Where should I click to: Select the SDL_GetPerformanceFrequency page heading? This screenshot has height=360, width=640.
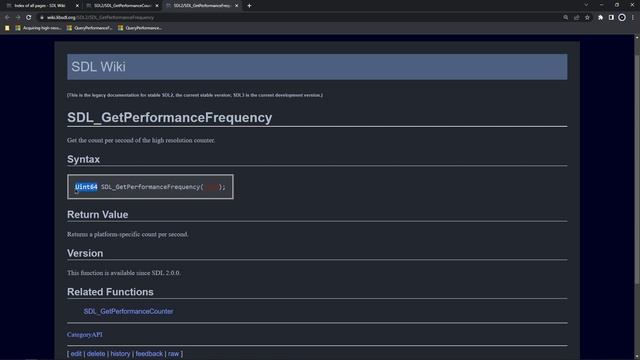169,118
